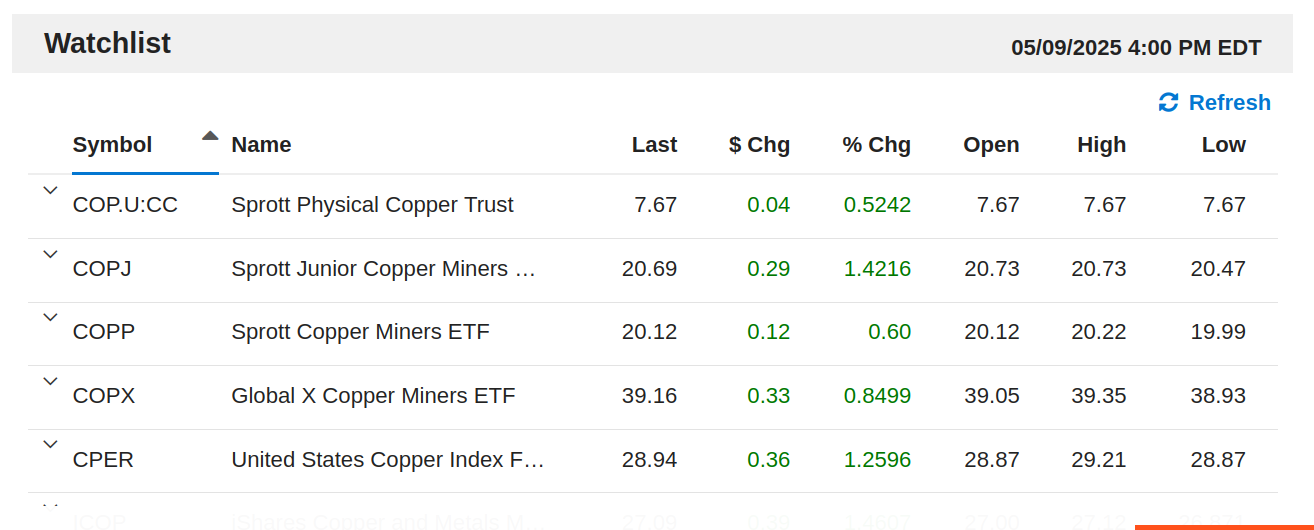Expand the COPP row chevron
The width and height of the screenshot is (1314, 530).
pyautogui.click(x=50, y=317)
